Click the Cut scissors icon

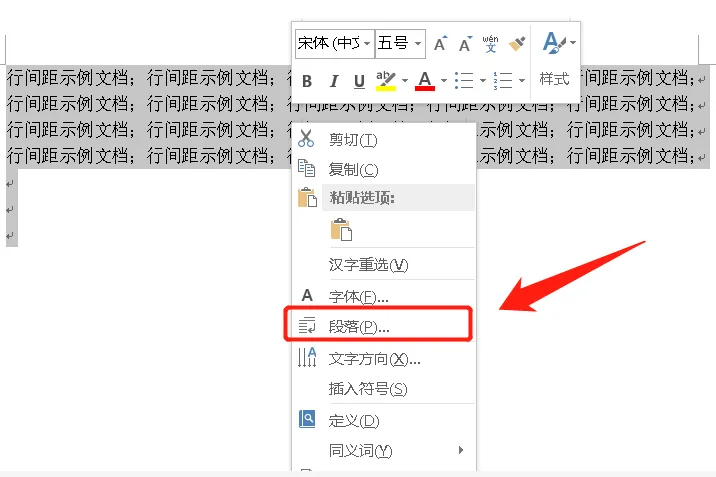coord(307,140)
